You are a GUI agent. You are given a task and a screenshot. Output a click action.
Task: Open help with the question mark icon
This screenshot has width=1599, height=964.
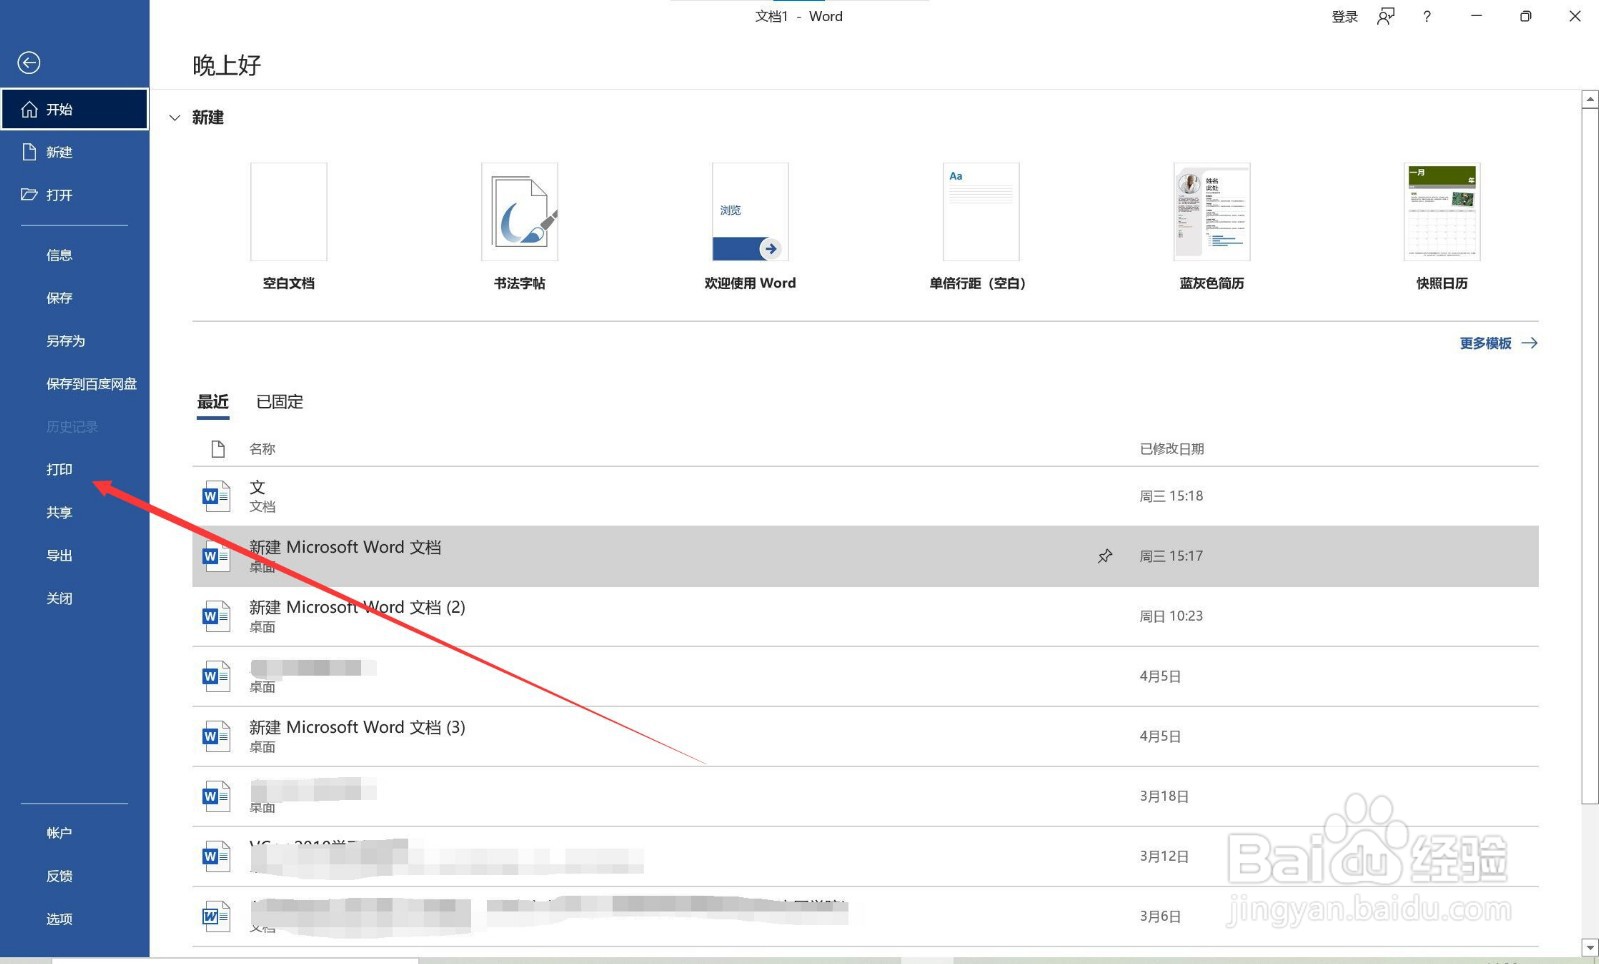(x=1427, y=16)
